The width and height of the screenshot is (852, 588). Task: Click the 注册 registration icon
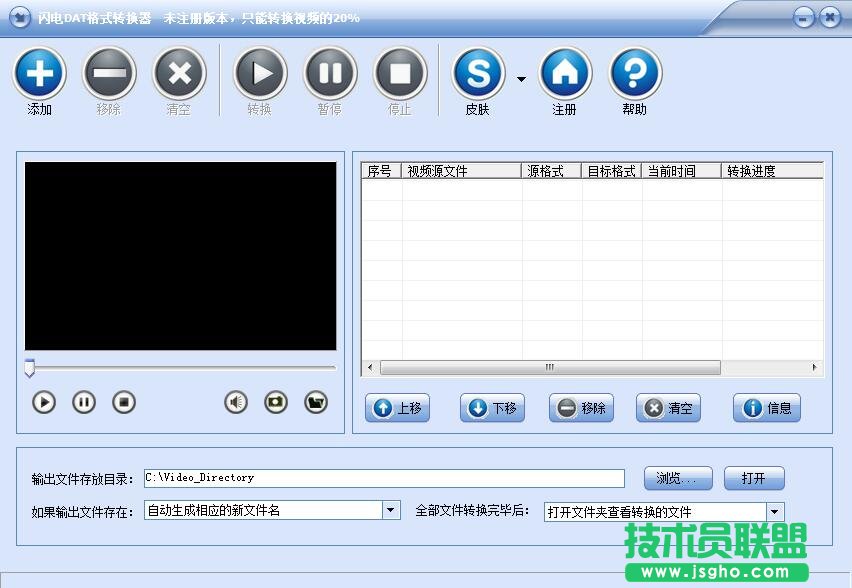[x=565, y=72]
